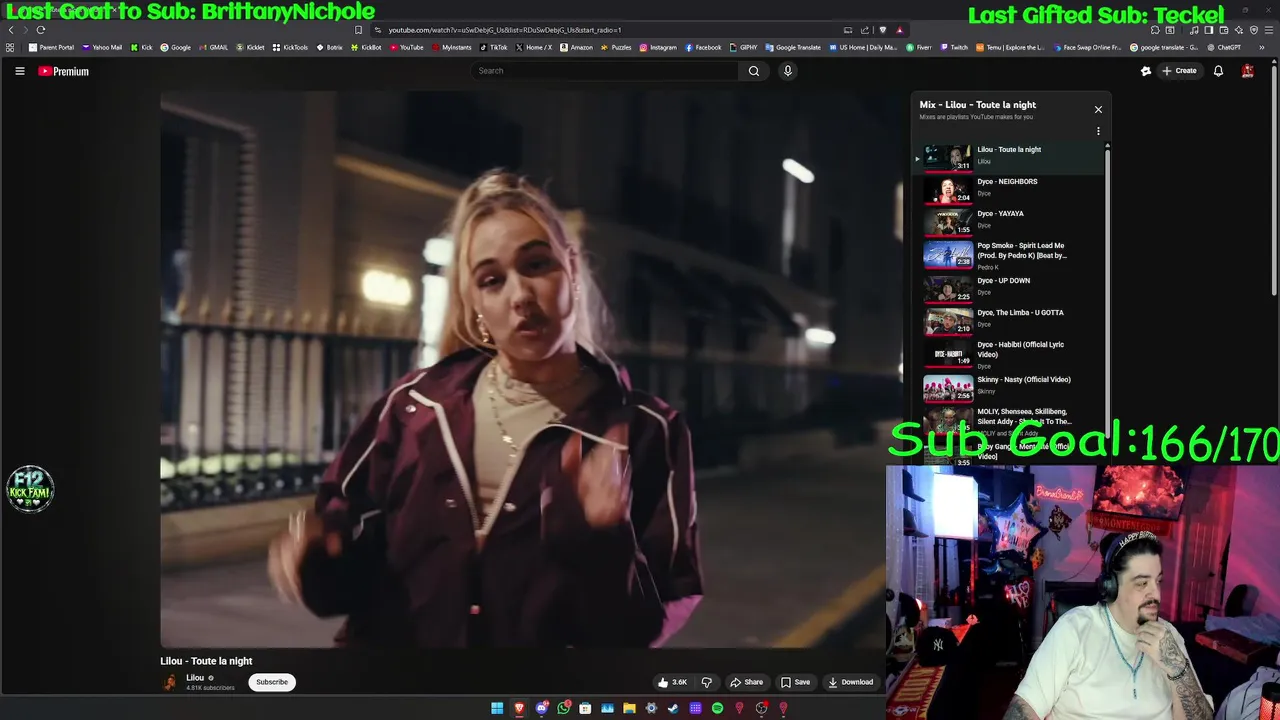Open Botrix bookmark
Viewport: 1280px width, 720px height.
pyautogui.click(x=330, y=47)
